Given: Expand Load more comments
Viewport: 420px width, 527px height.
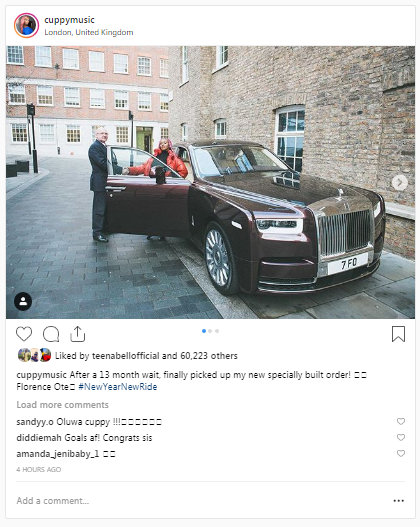Looking at the screenshot, I should [62, 405].
